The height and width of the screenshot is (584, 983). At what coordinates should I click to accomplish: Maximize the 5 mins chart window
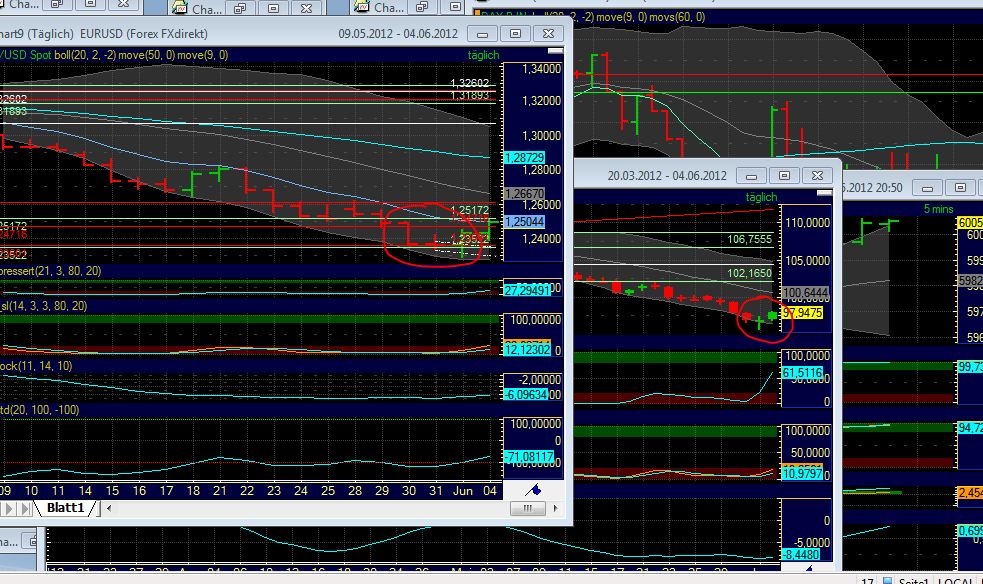(960, 187)
